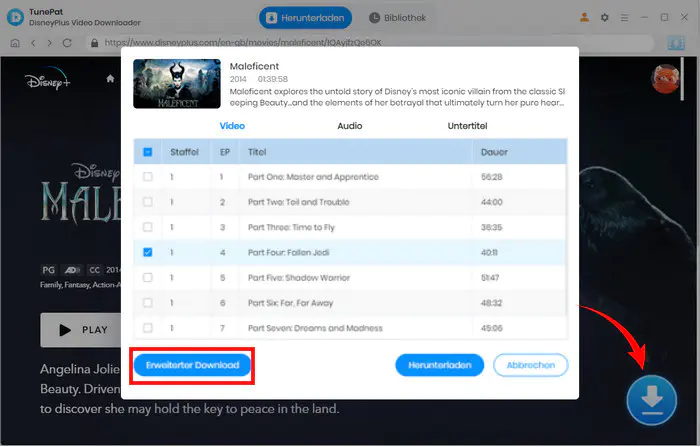Reload the page with refresh icon
Screen dimensions: 700x447
coord(67,43)
